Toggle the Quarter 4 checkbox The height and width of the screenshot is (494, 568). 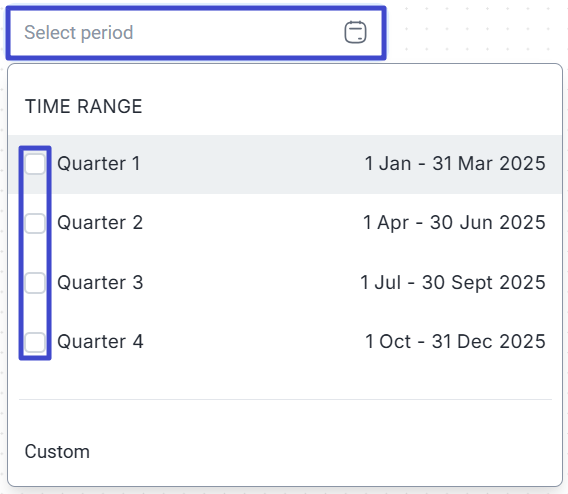tap(35, 342)
